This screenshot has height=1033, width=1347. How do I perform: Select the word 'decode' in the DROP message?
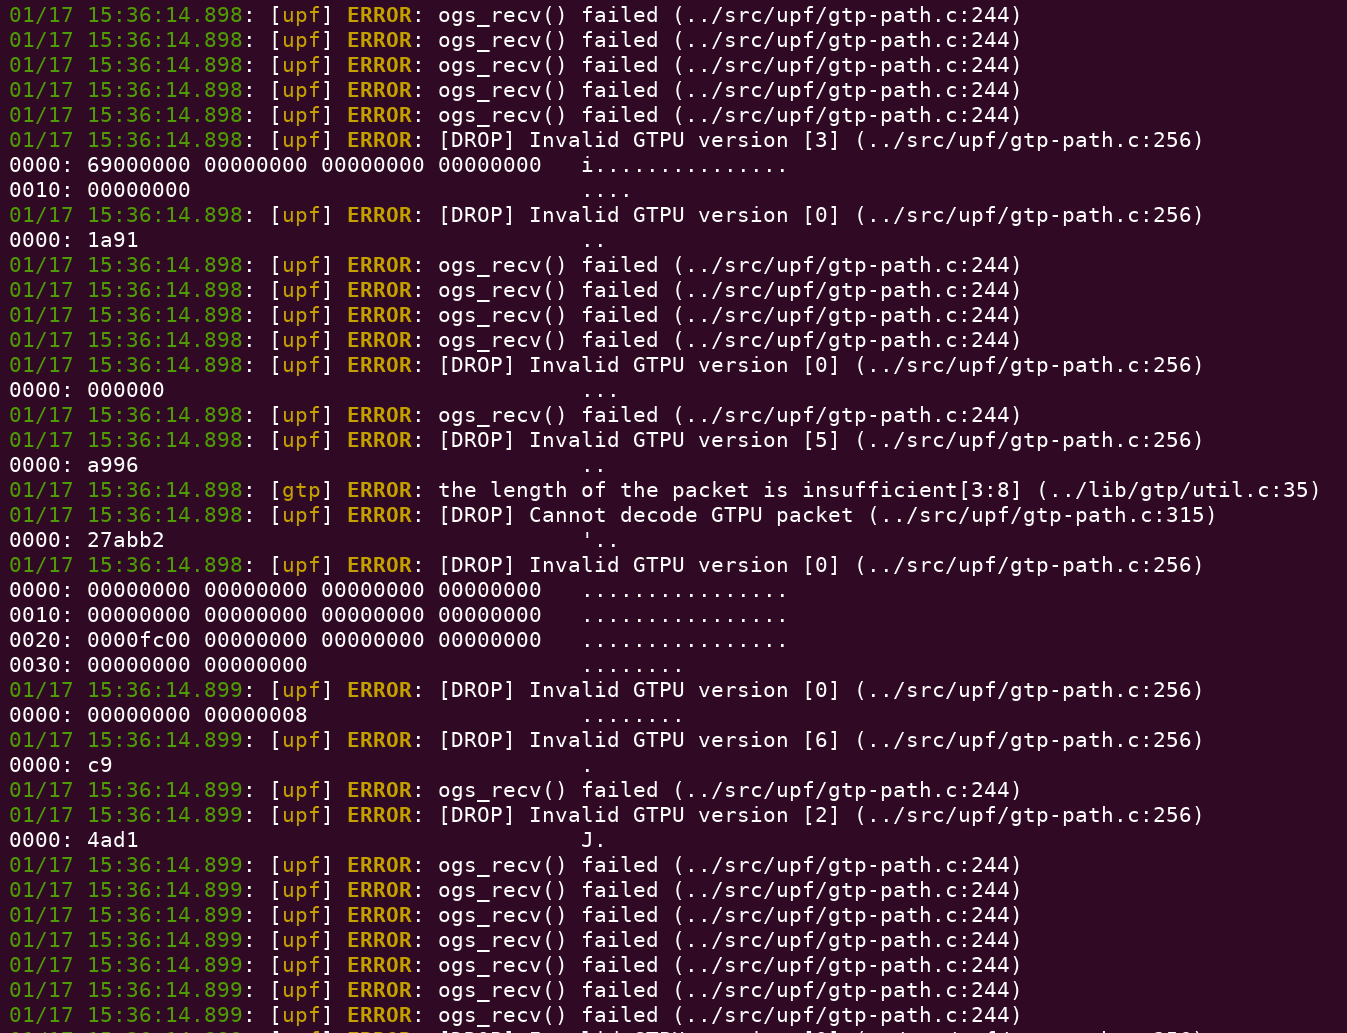(659, 515)
